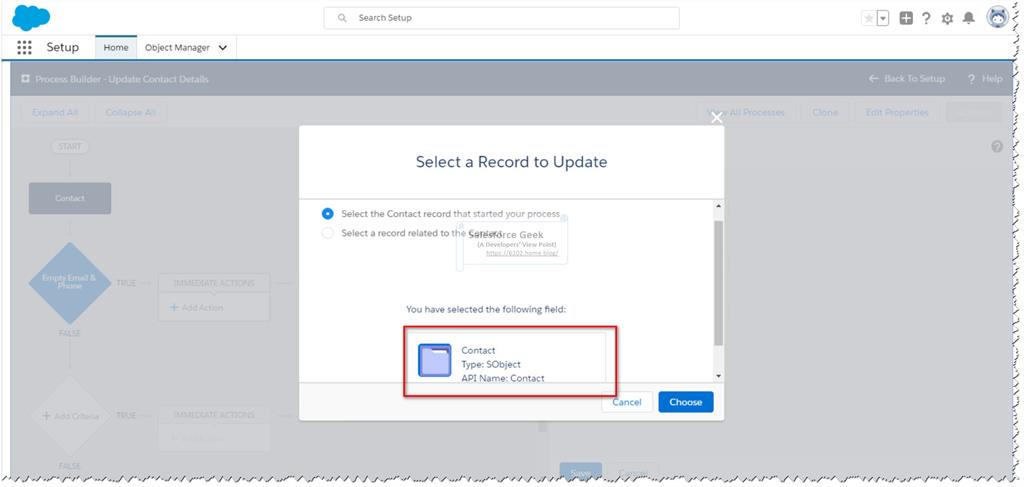Screen dimensions: 1024x487
Task: Click the Salesforce cloud logo
Action: 31,17
